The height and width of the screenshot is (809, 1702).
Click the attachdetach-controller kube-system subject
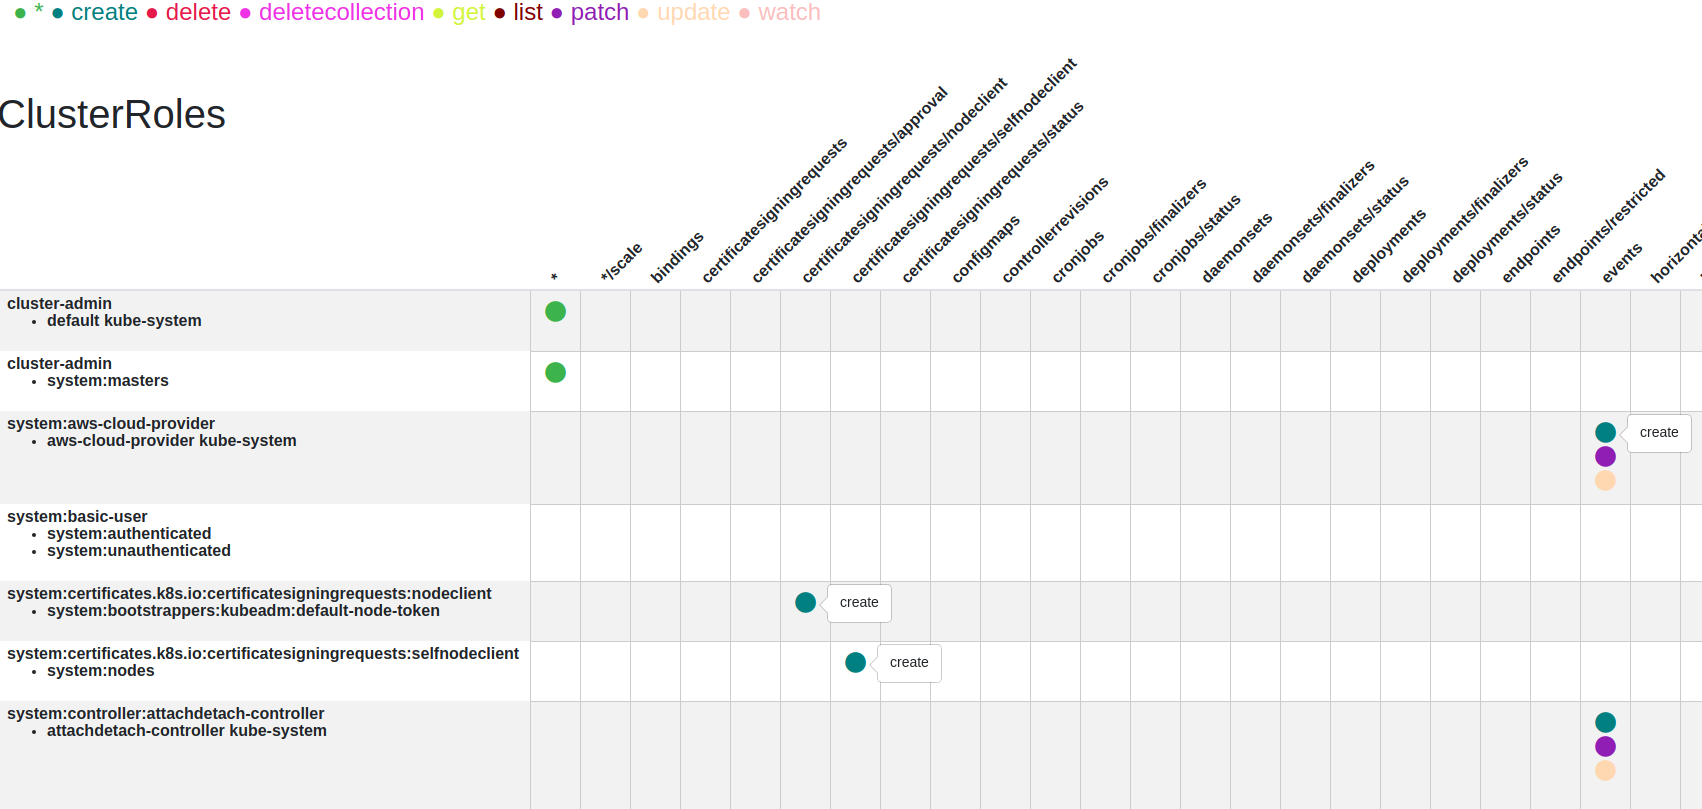coord(187,731)
